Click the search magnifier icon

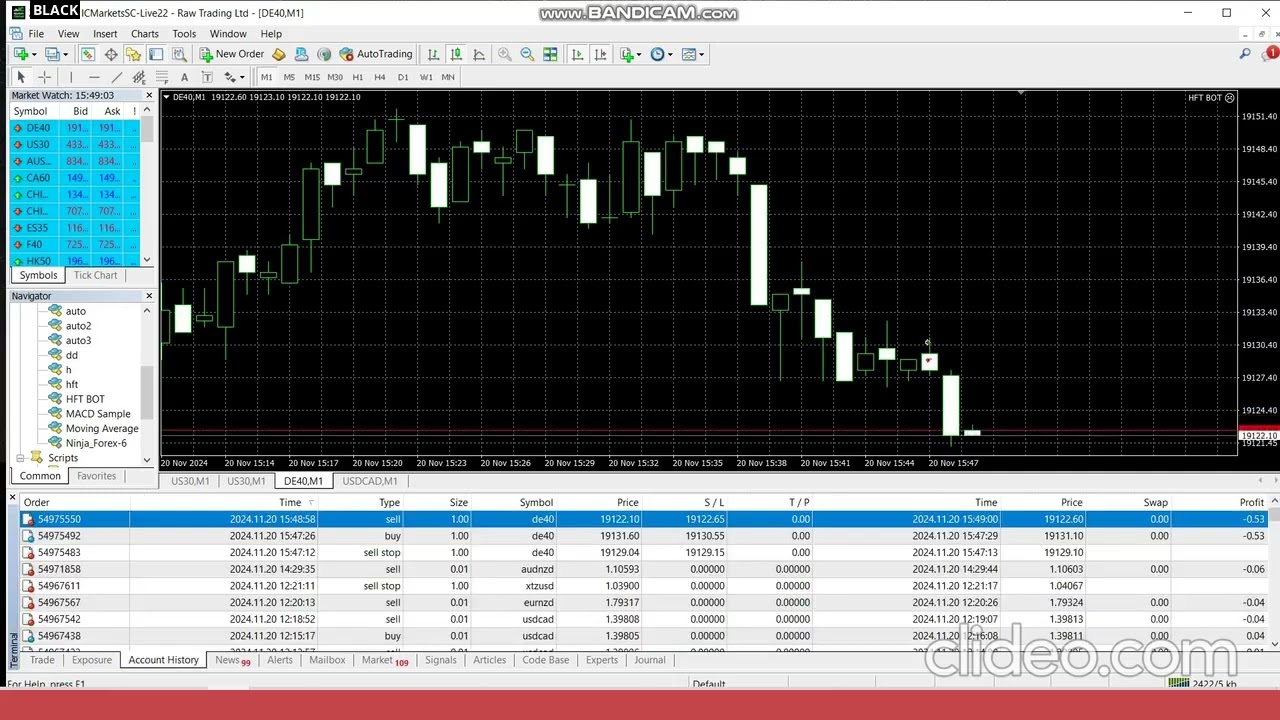point(1245,54)
